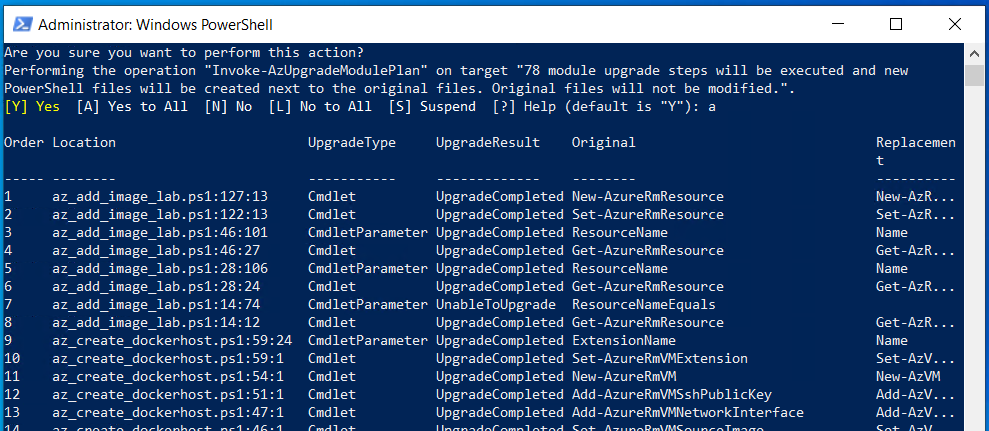Click the window title text 'Administrator: Windows PowerShell'

(x=155, y=24)
